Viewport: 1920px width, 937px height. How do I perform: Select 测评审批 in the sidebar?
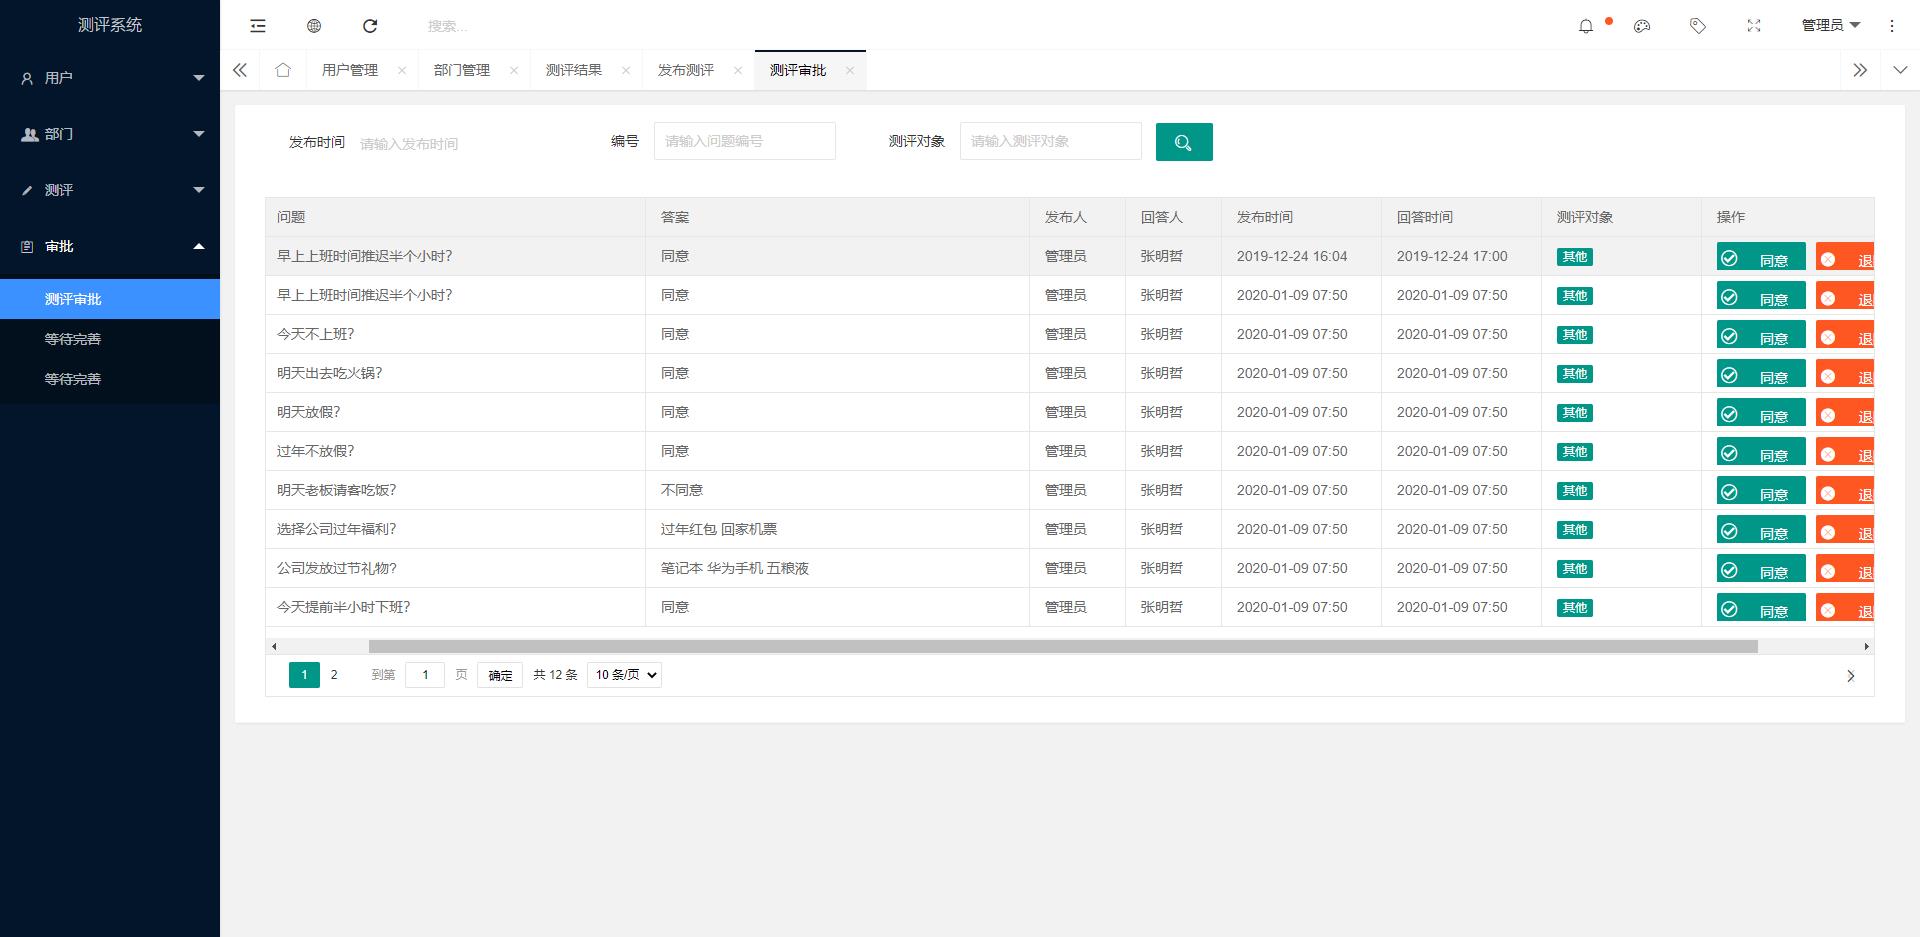tap(110, 299)
